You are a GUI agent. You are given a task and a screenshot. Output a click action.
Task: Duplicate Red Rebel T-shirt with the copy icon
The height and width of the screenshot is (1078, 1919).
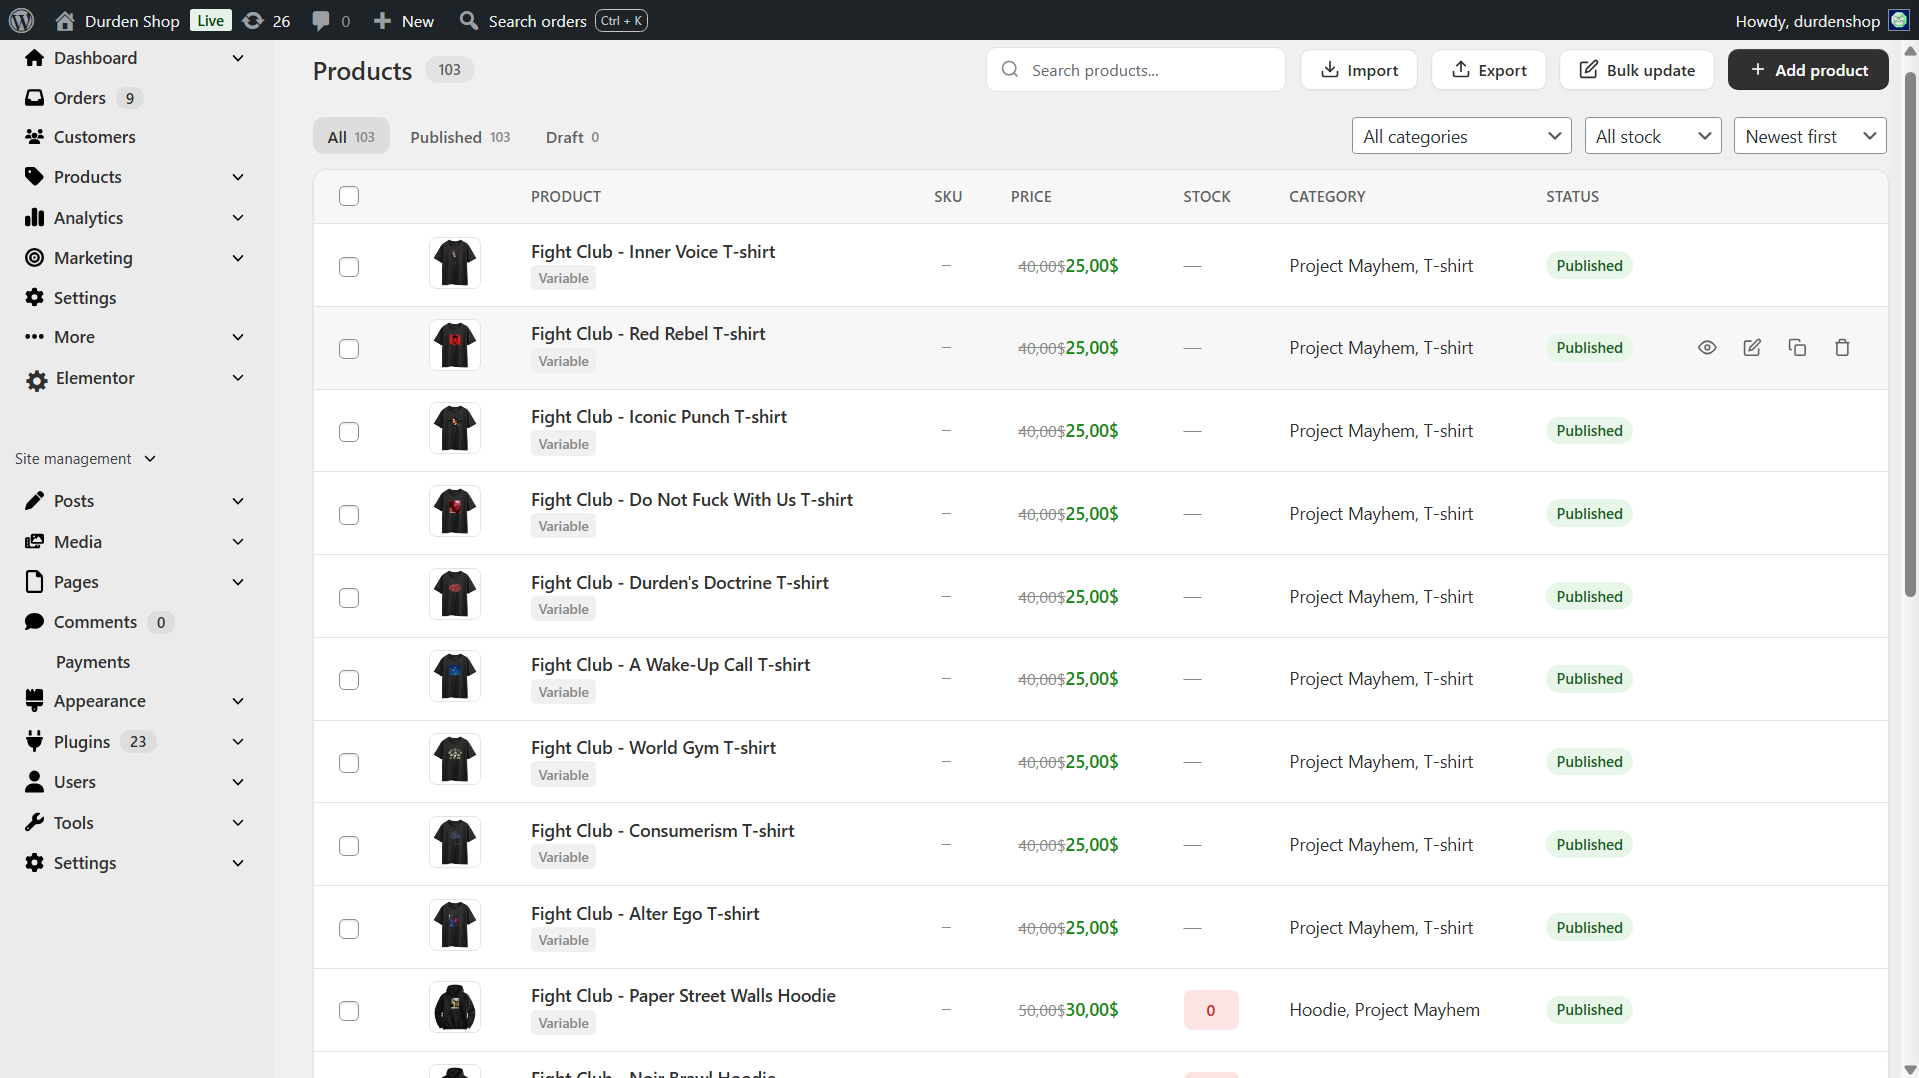tap(1797, 347)
